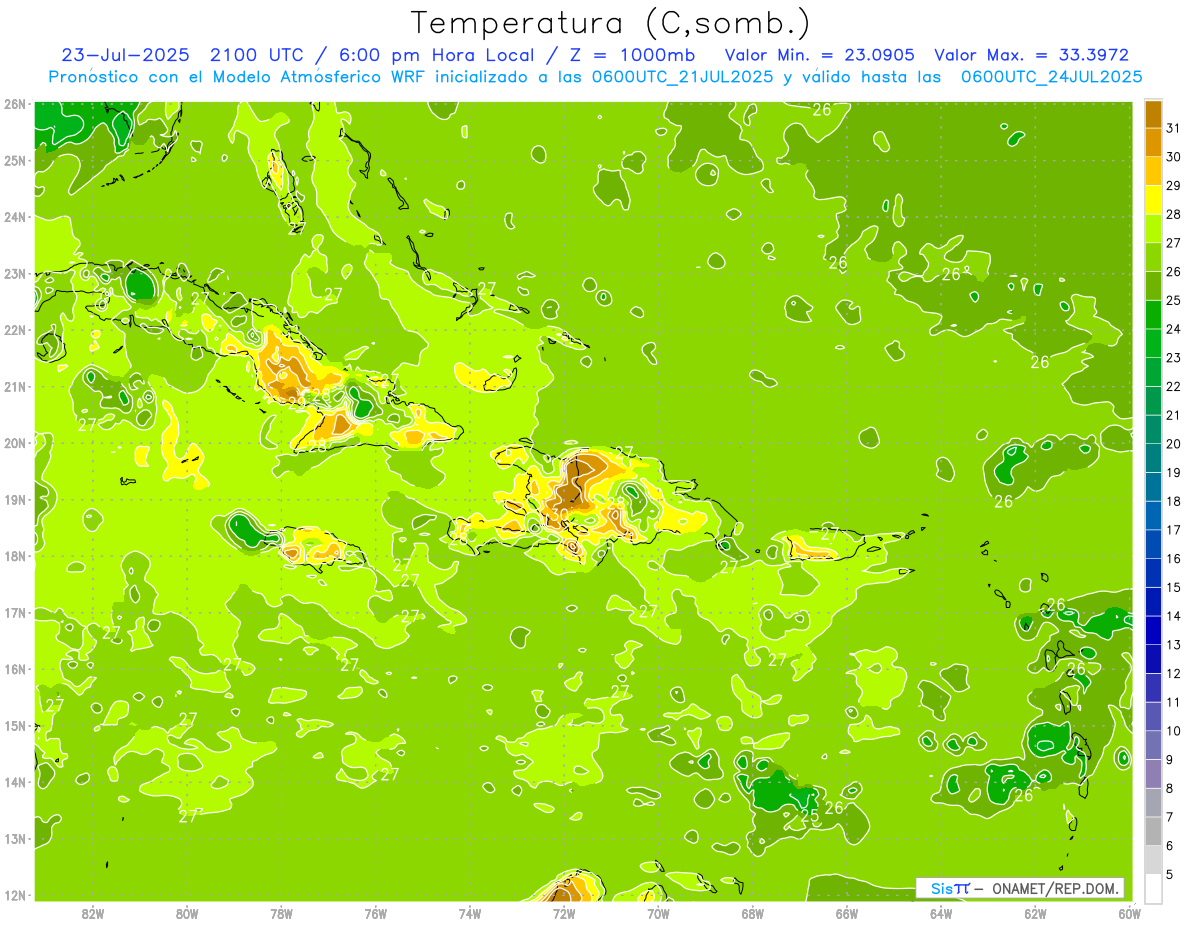Click the "5" colorbar scale label
1200x927 pixels.
1170,874
